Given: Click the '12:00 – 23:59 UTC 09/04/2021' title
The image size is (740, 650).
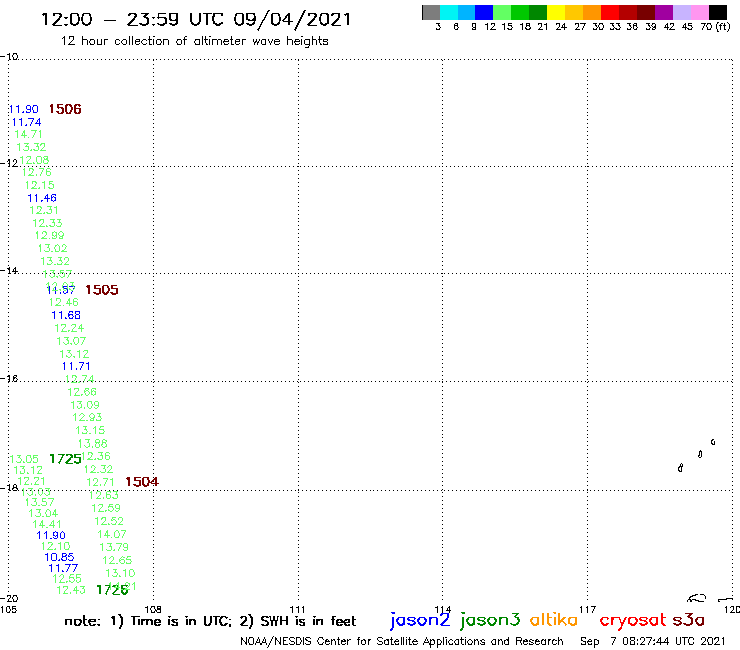Looking at the screenshot, I should (196, 20).
